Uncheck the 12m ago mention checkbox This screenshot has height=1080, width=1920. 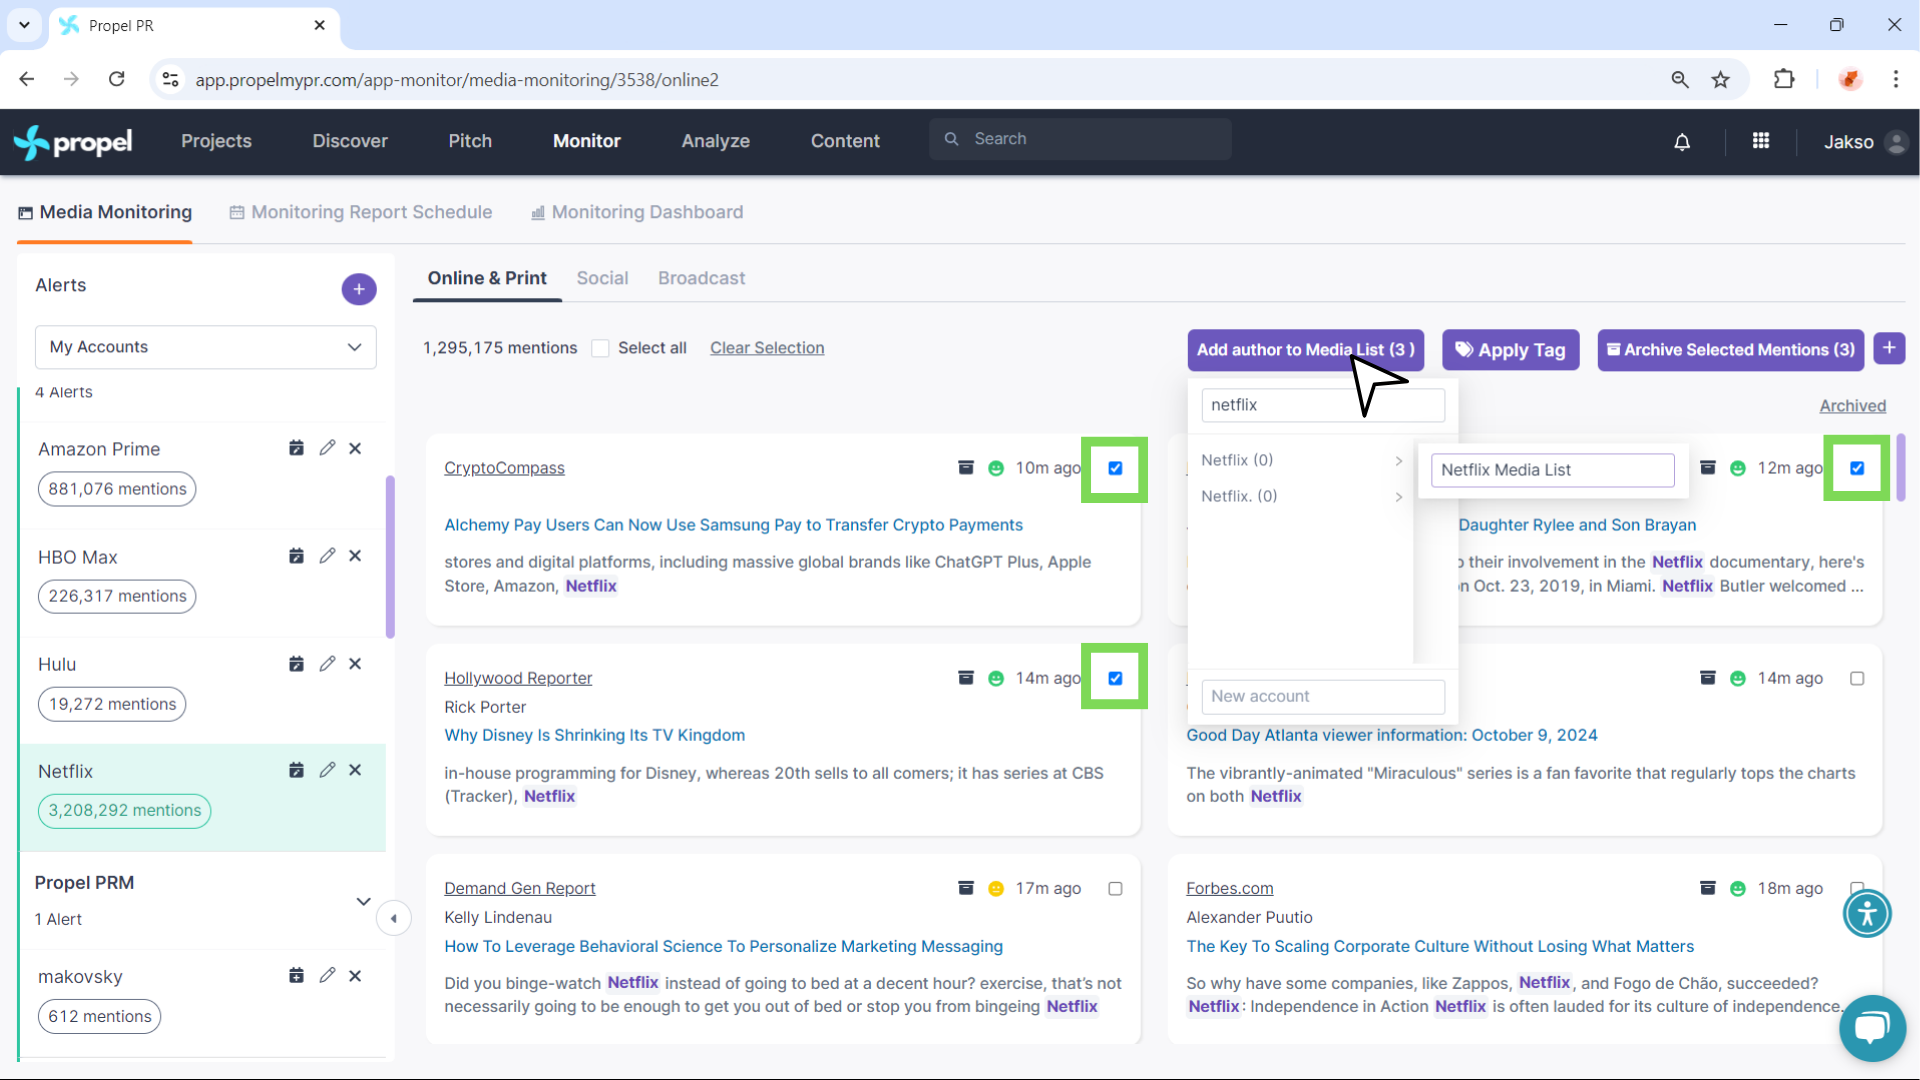click(x=1857, y=468)
